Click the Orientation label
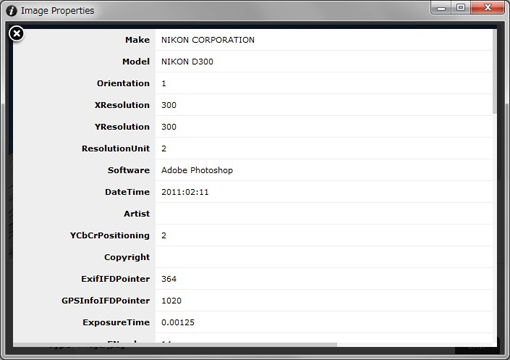 coord(123,83)
